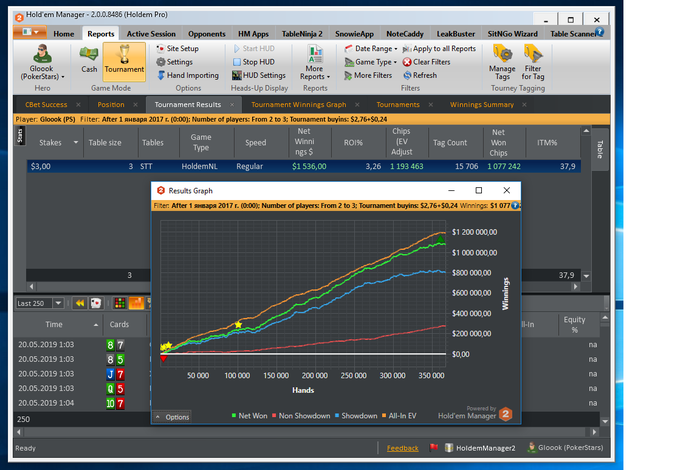This screenshot has height=470, width=700.
Task: Close the Winnings Summary tab
Action: pos(525,104)
